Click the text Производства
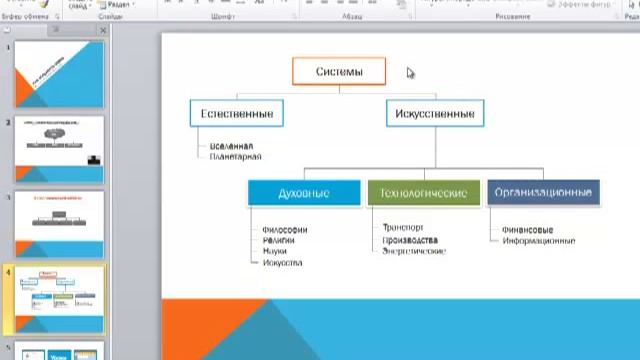640x360 pixels. click(410, 240)
